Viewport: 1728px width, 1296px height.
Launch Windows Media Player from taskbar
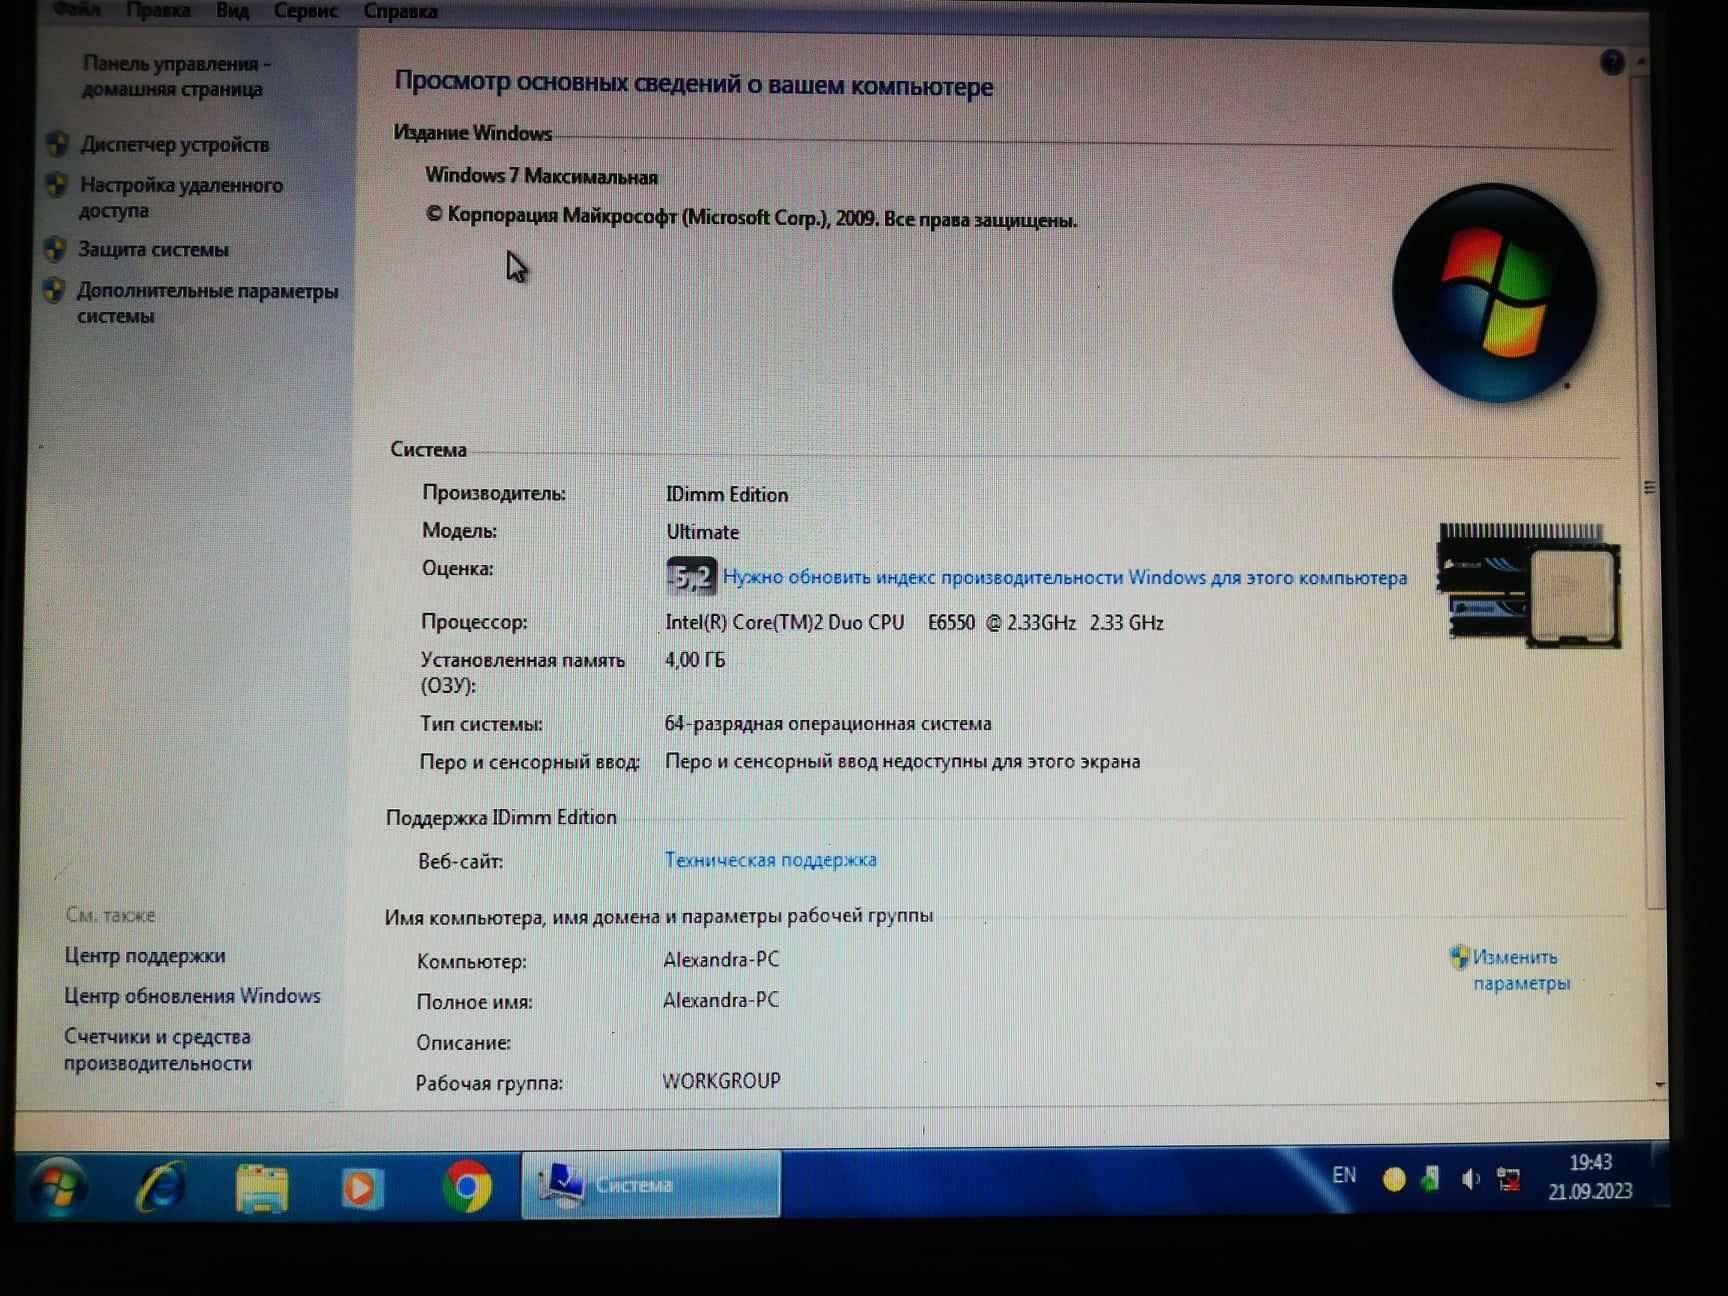pos(361,1188)
